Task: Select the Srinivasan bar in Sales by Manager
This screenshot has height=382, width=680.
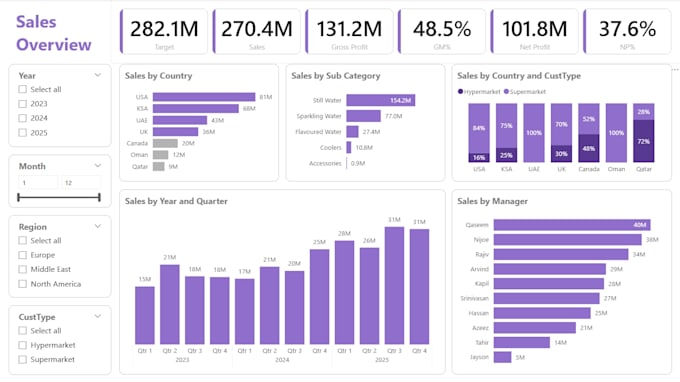Action: click(546, 298)
